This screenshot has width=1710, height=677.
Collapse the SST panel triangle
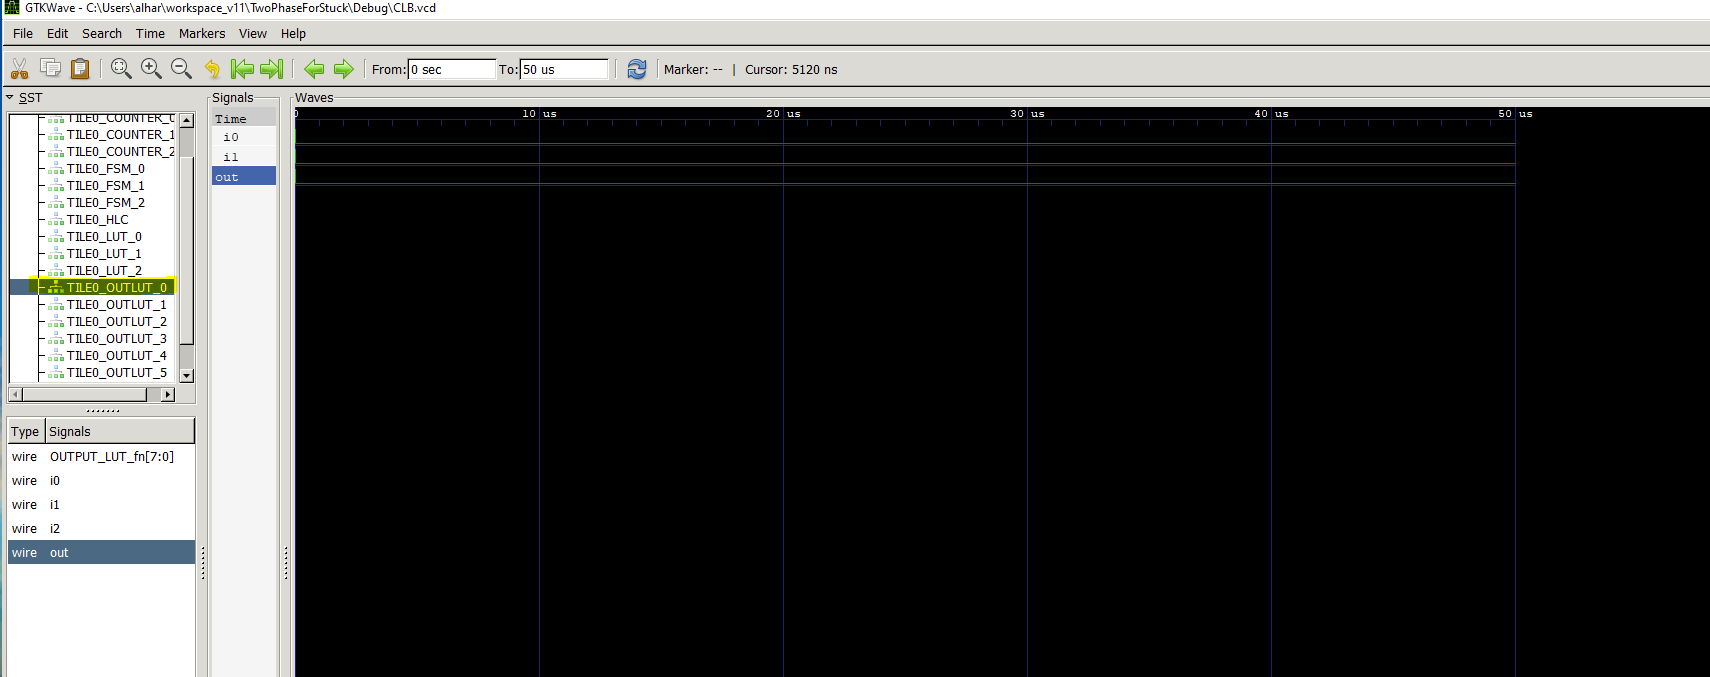(x=10, y=98)
